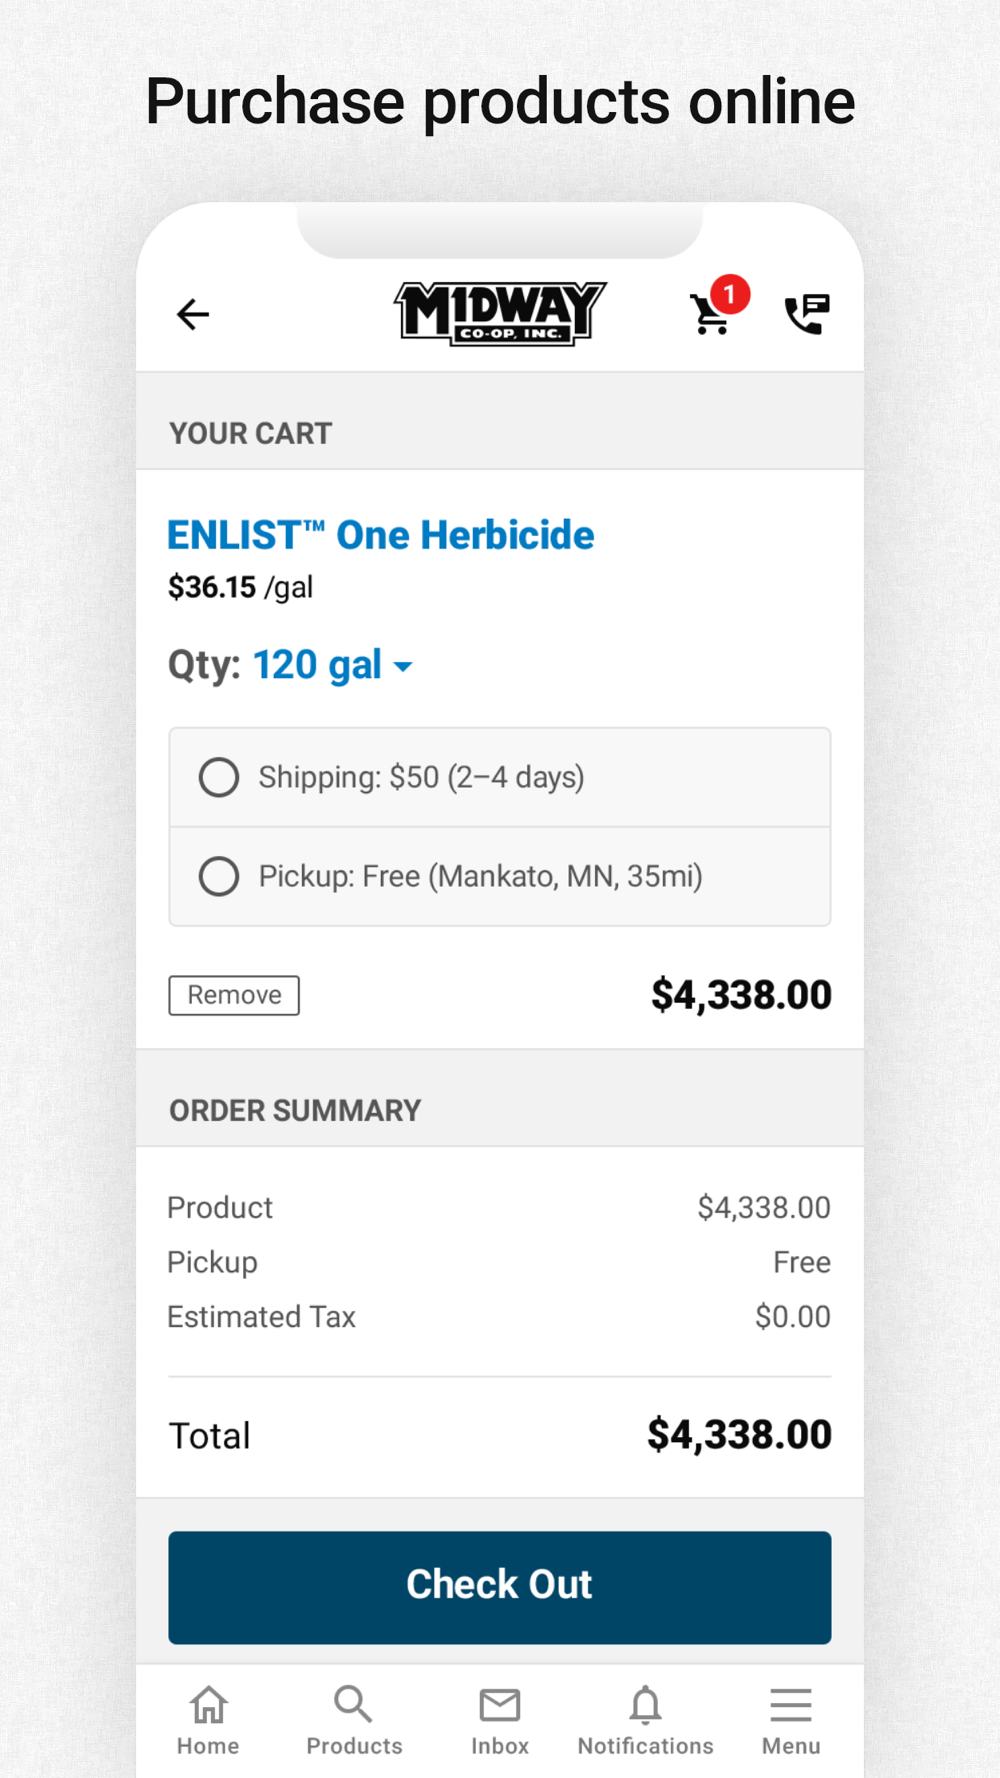
Task: Open the shopping cart icon
Action: pos(710,317)
